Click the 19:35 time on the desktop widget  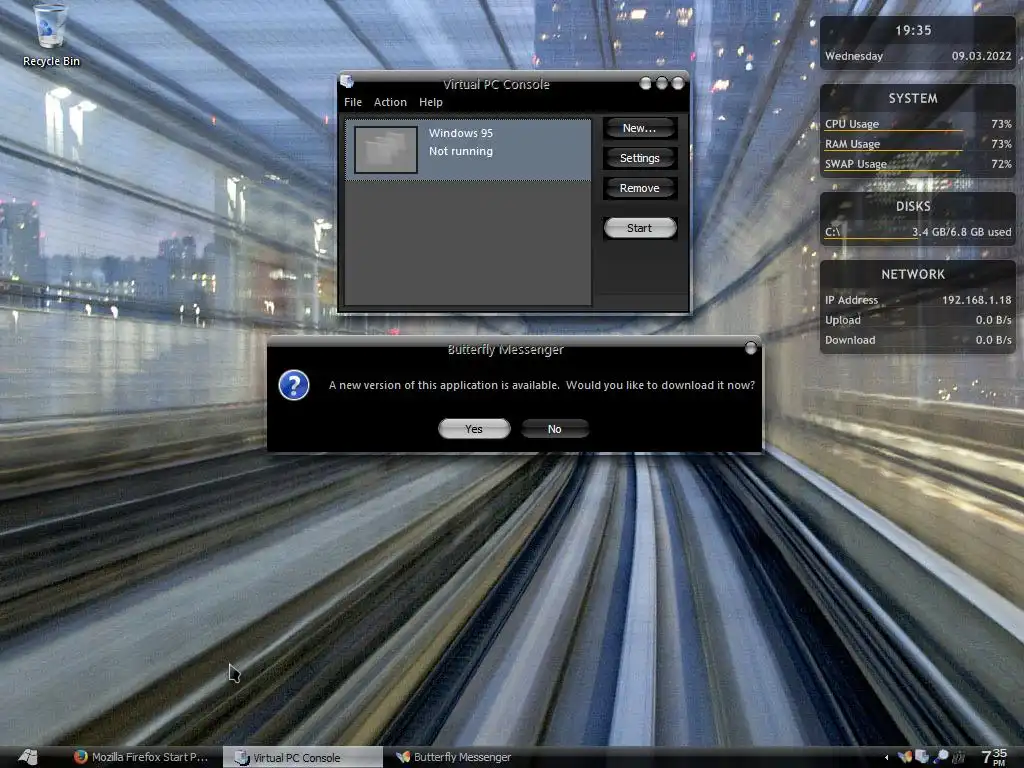pyautogui.click(x=913, y=31)
